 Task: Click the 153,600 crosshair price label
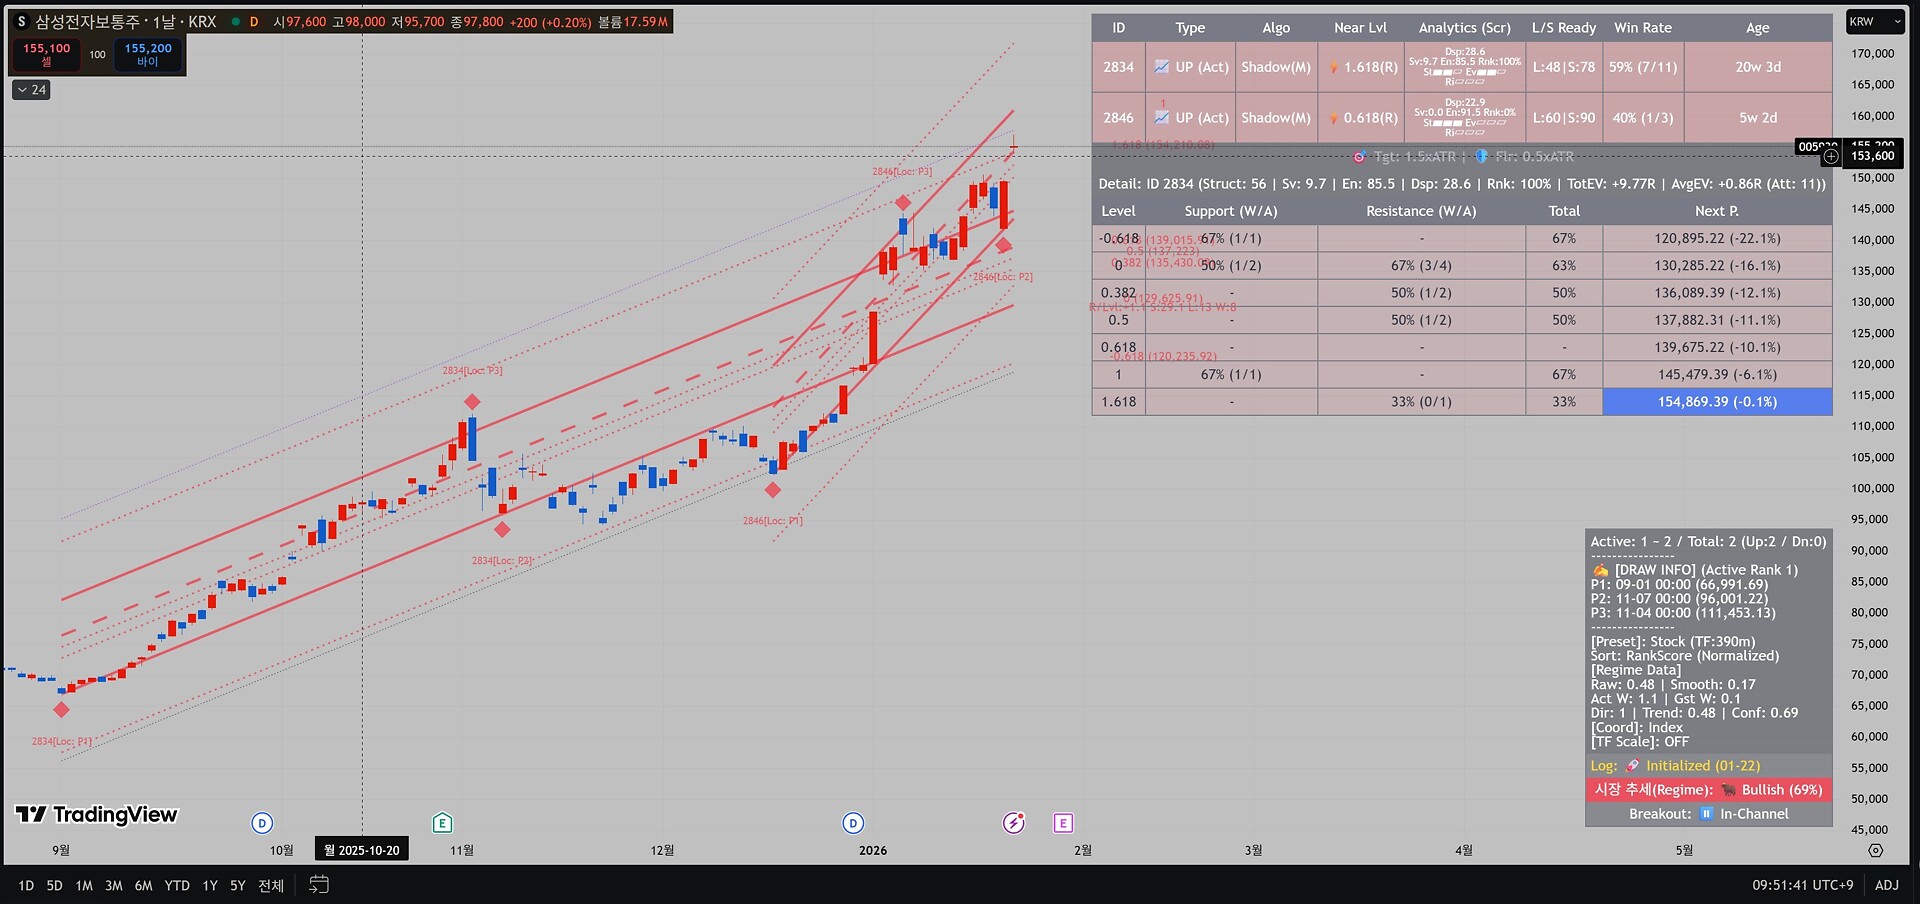tap(1873, 156)
